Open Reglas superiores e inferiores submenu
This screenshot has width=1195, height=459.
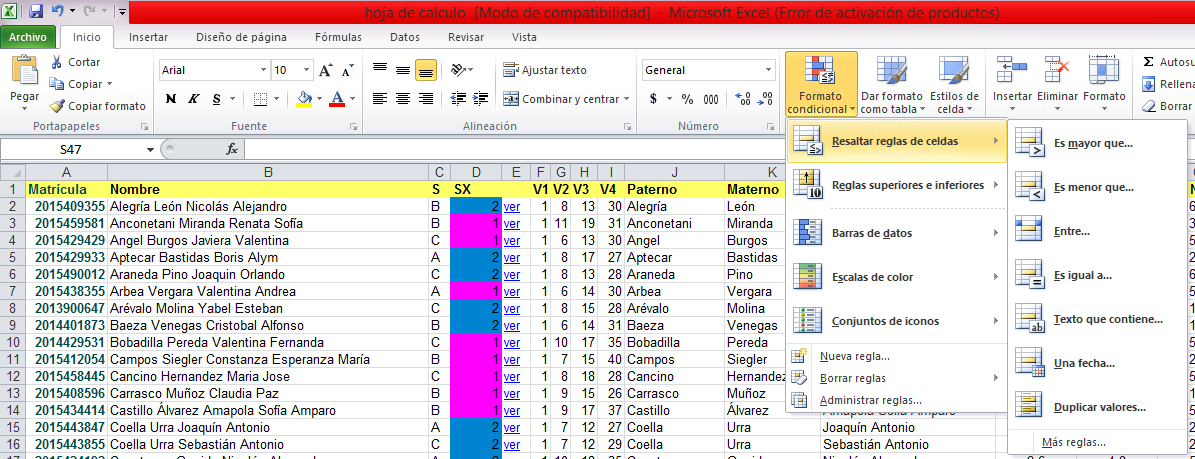pos(896,185)
